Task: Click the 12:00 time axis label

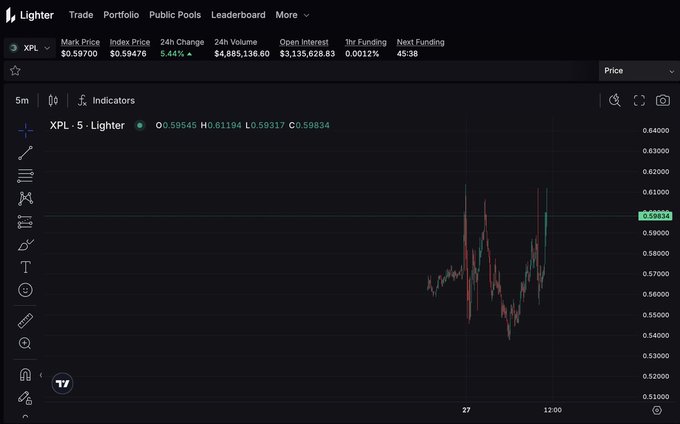Action: pos(553,410)
